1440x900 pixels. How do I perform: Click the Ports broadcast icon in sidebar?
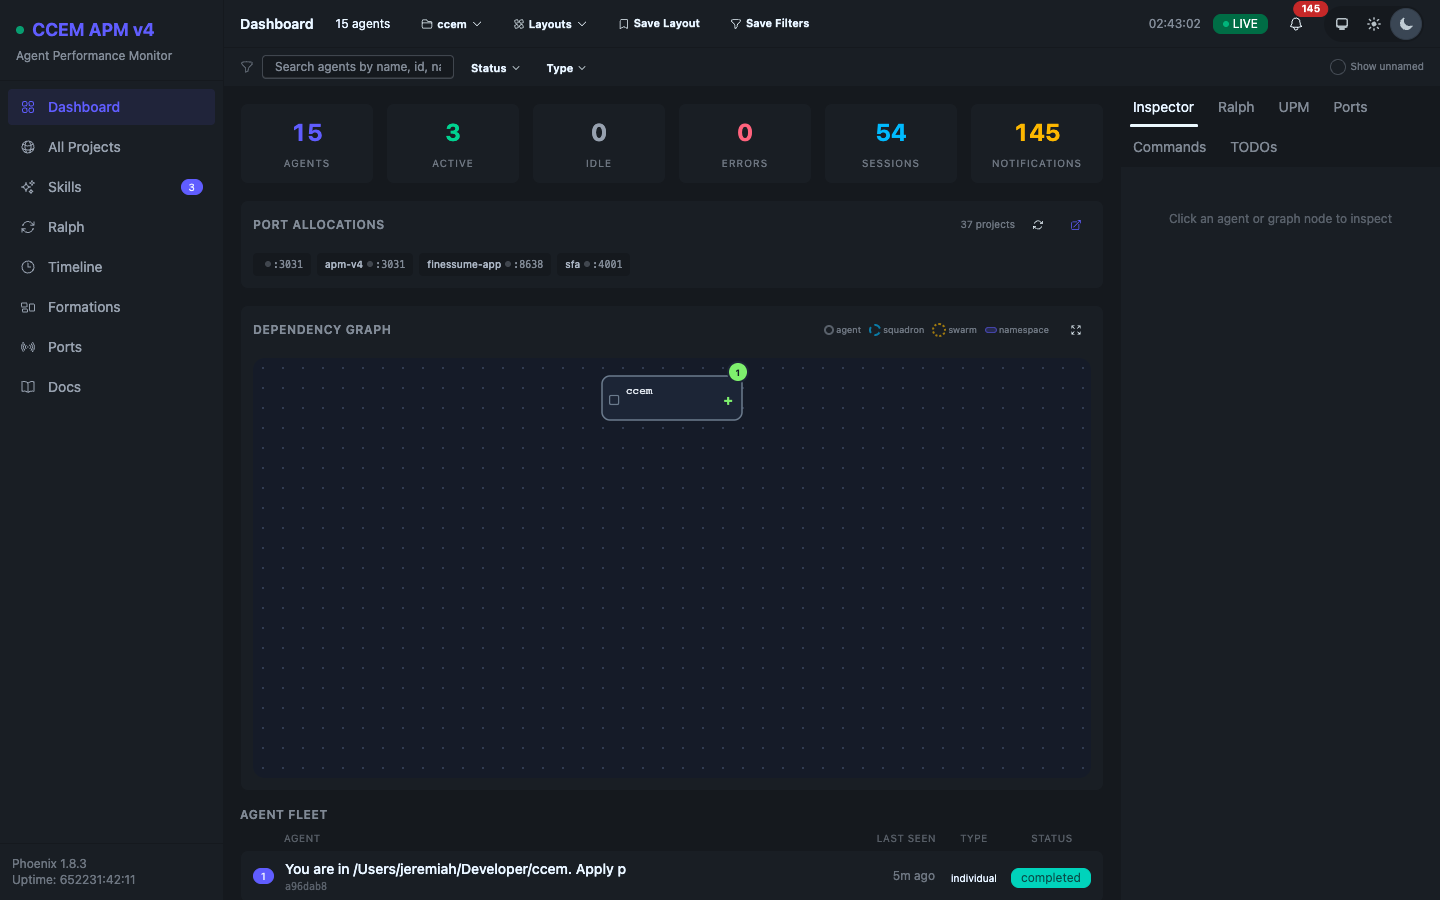pos(28,347)
